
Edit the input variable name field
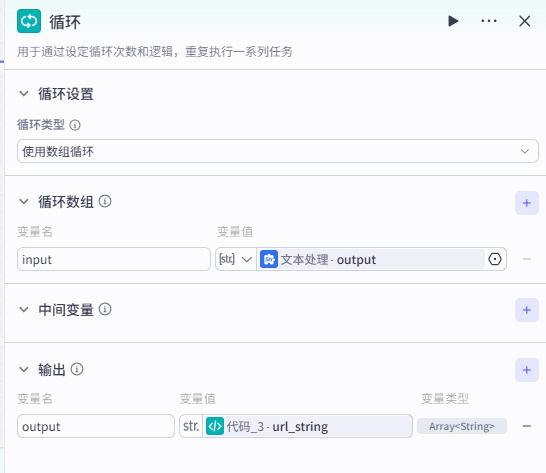[x=114, y=259]
